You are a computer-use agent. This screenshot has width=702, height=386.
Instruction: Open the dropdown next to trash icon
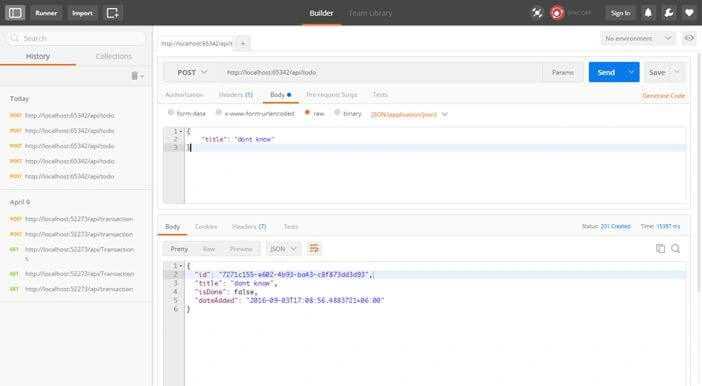point(142,76)
